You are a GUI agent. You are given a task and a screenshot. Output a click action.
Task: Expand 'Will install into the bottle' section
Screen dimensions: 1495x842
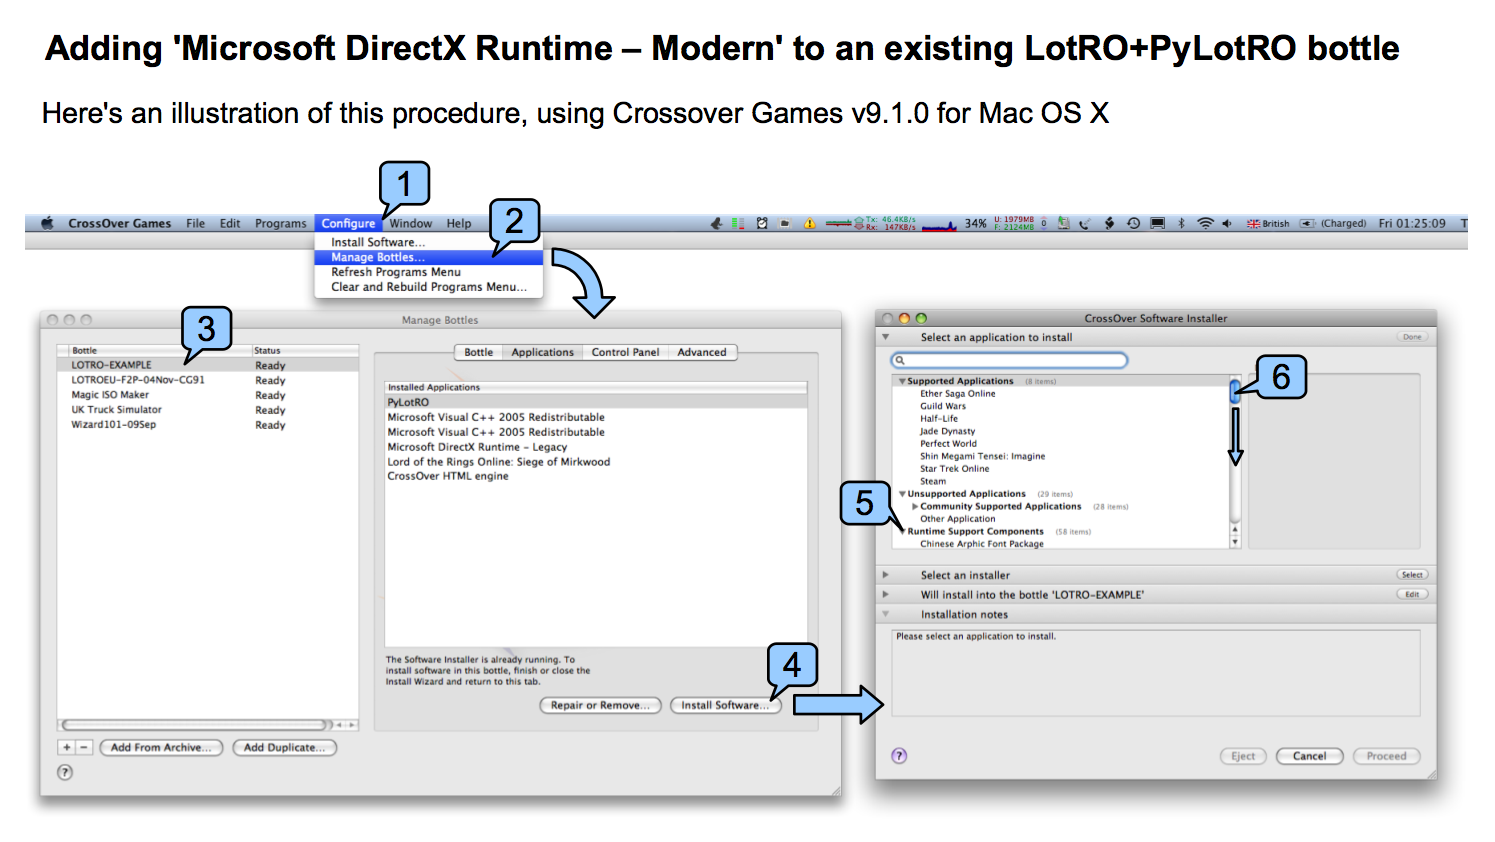click(886, 594)
